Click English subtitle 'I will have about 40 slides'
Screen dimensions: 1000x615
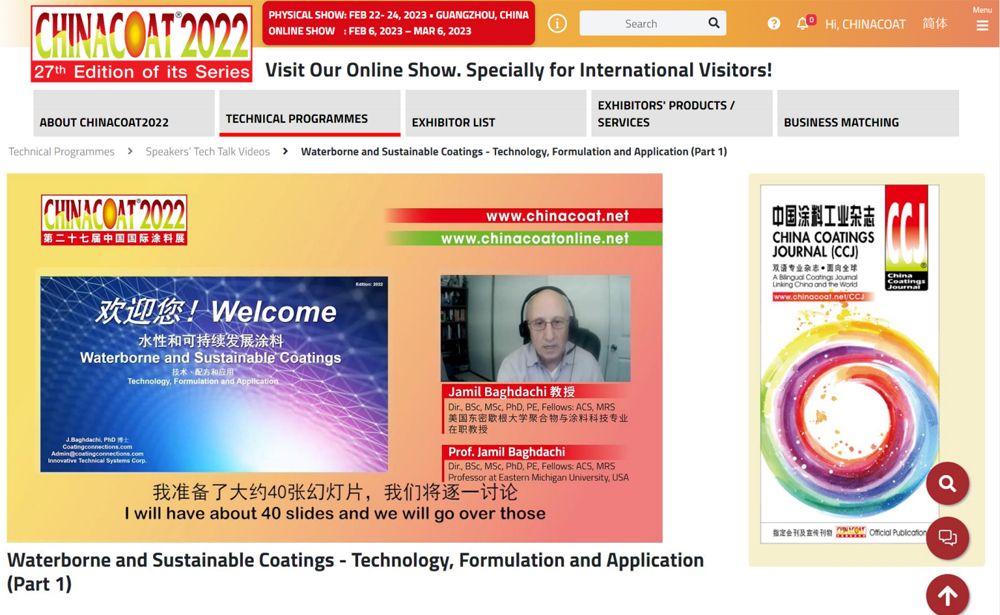tap(335, 514)
